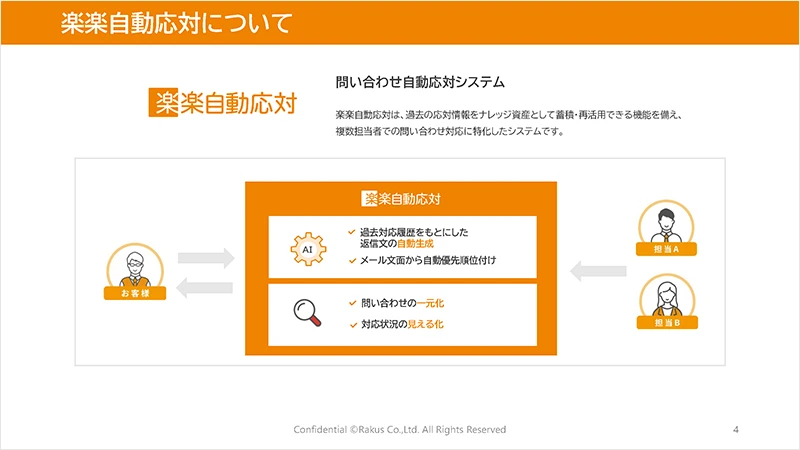Viewport: 800px width, 450px height.
Task: Click the description line starting 複数担当者での
Action: coord(450,132)
